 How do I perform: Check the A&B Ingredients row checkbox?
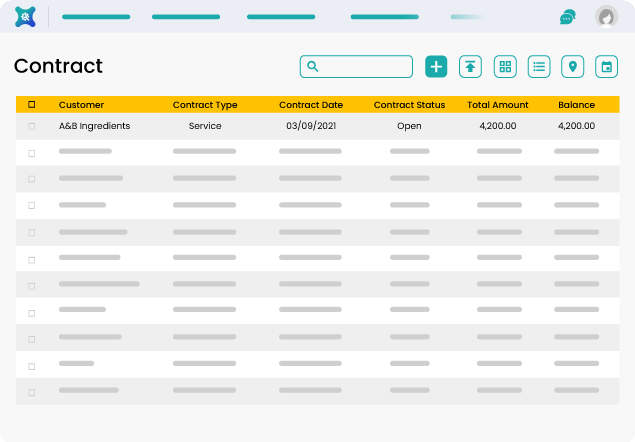tap(32, 126)
